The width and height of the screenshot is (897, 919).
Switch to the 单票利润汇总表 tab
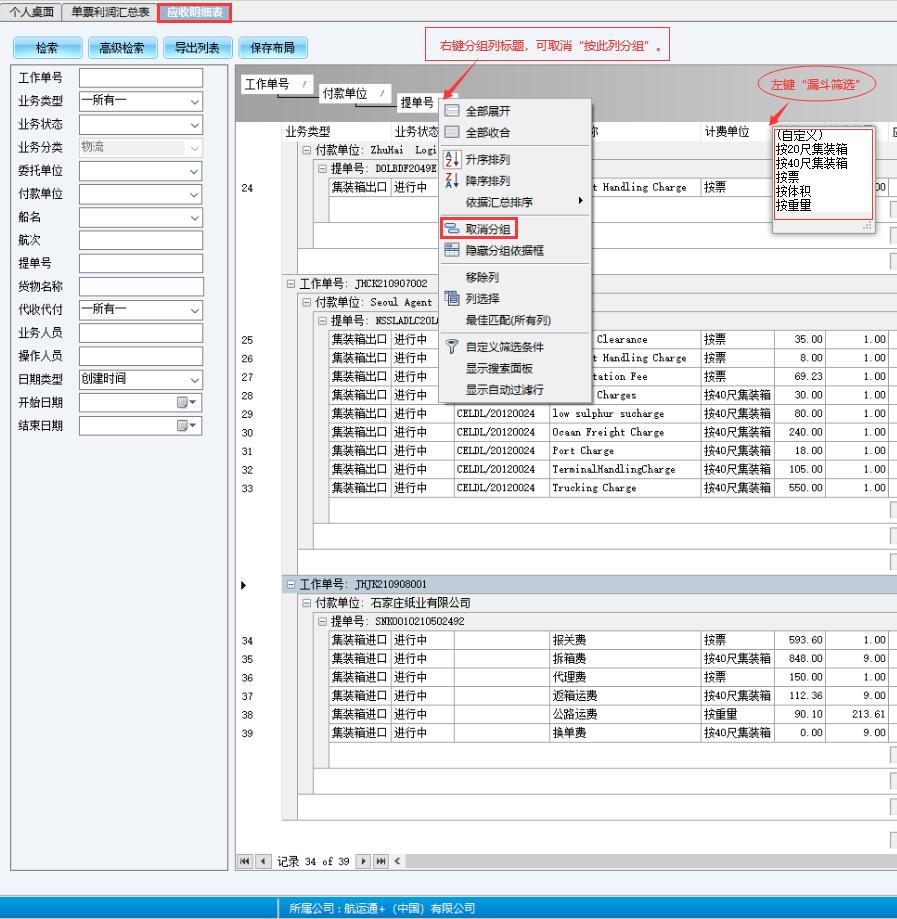coord(110,13)
